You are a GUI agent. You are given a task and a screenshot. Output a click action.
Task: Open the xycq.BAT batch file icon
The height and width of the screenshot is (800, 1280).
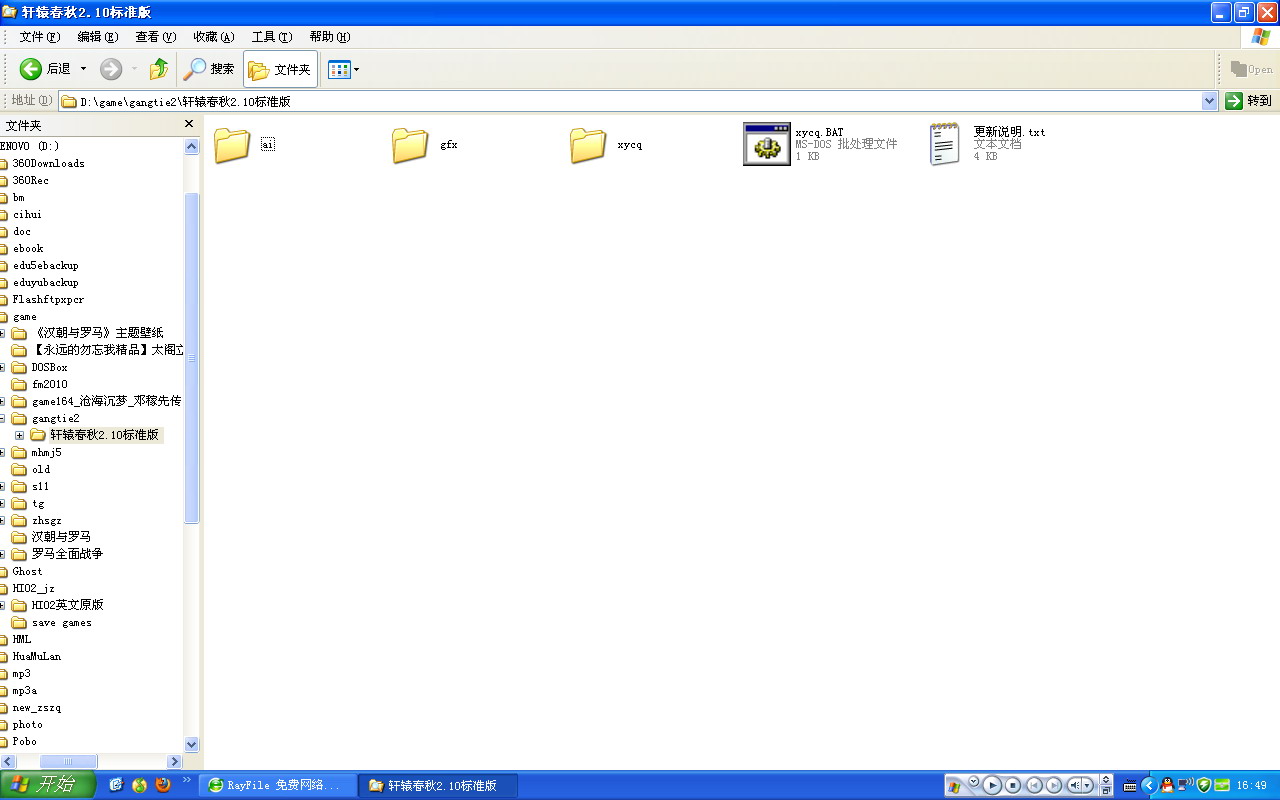click(x=767, y=144)
